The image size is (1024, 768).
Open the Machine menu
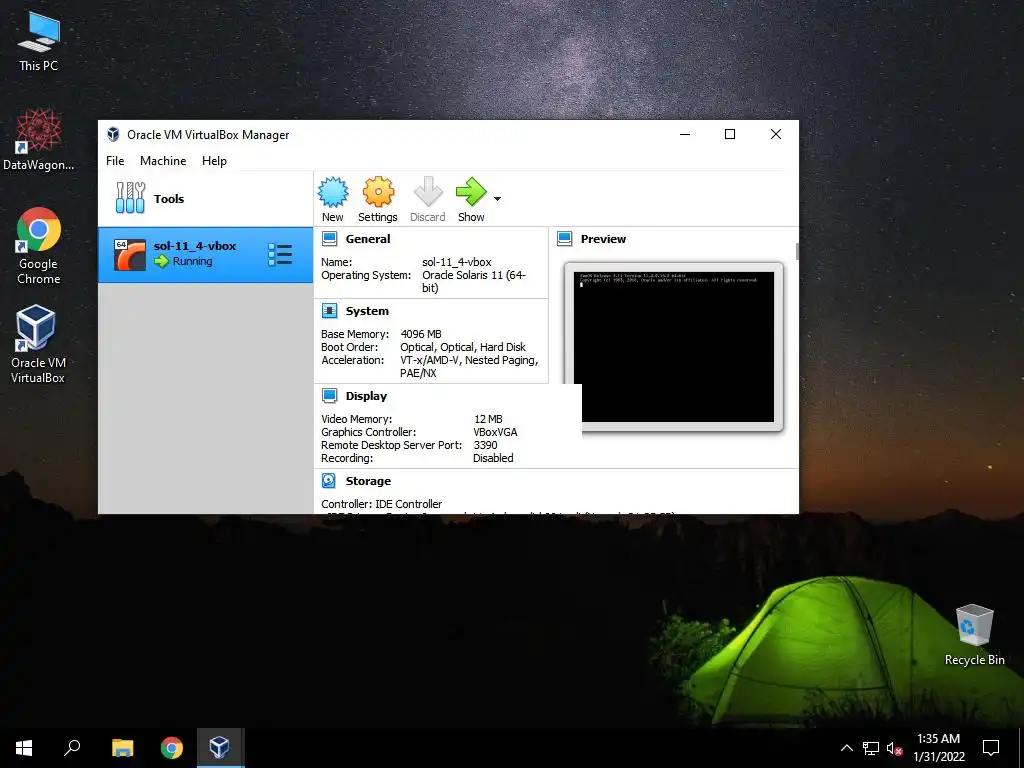coord(163,161)
